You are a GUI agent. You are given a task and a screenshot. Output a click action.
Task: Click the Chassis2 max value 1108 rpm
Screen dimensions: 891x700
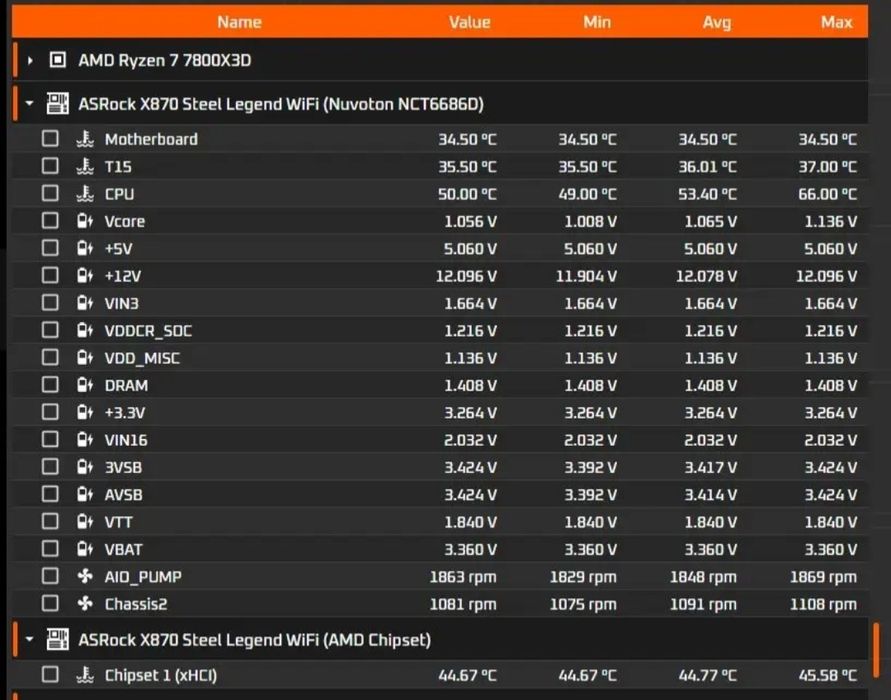(823, 604)
